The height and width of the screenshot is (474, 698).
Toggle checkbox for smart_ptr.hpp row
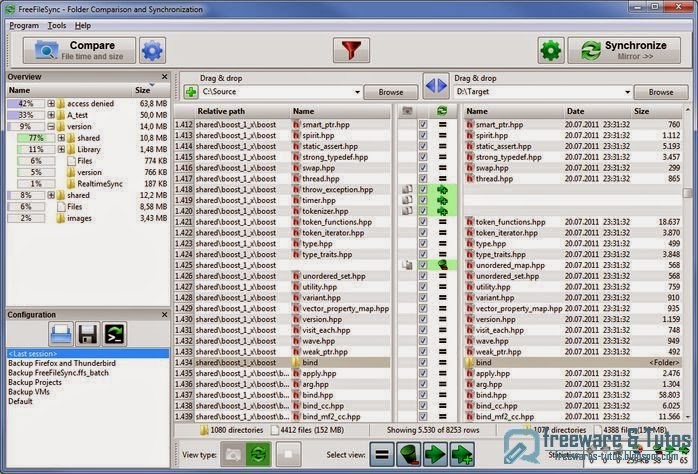[423, 125]
